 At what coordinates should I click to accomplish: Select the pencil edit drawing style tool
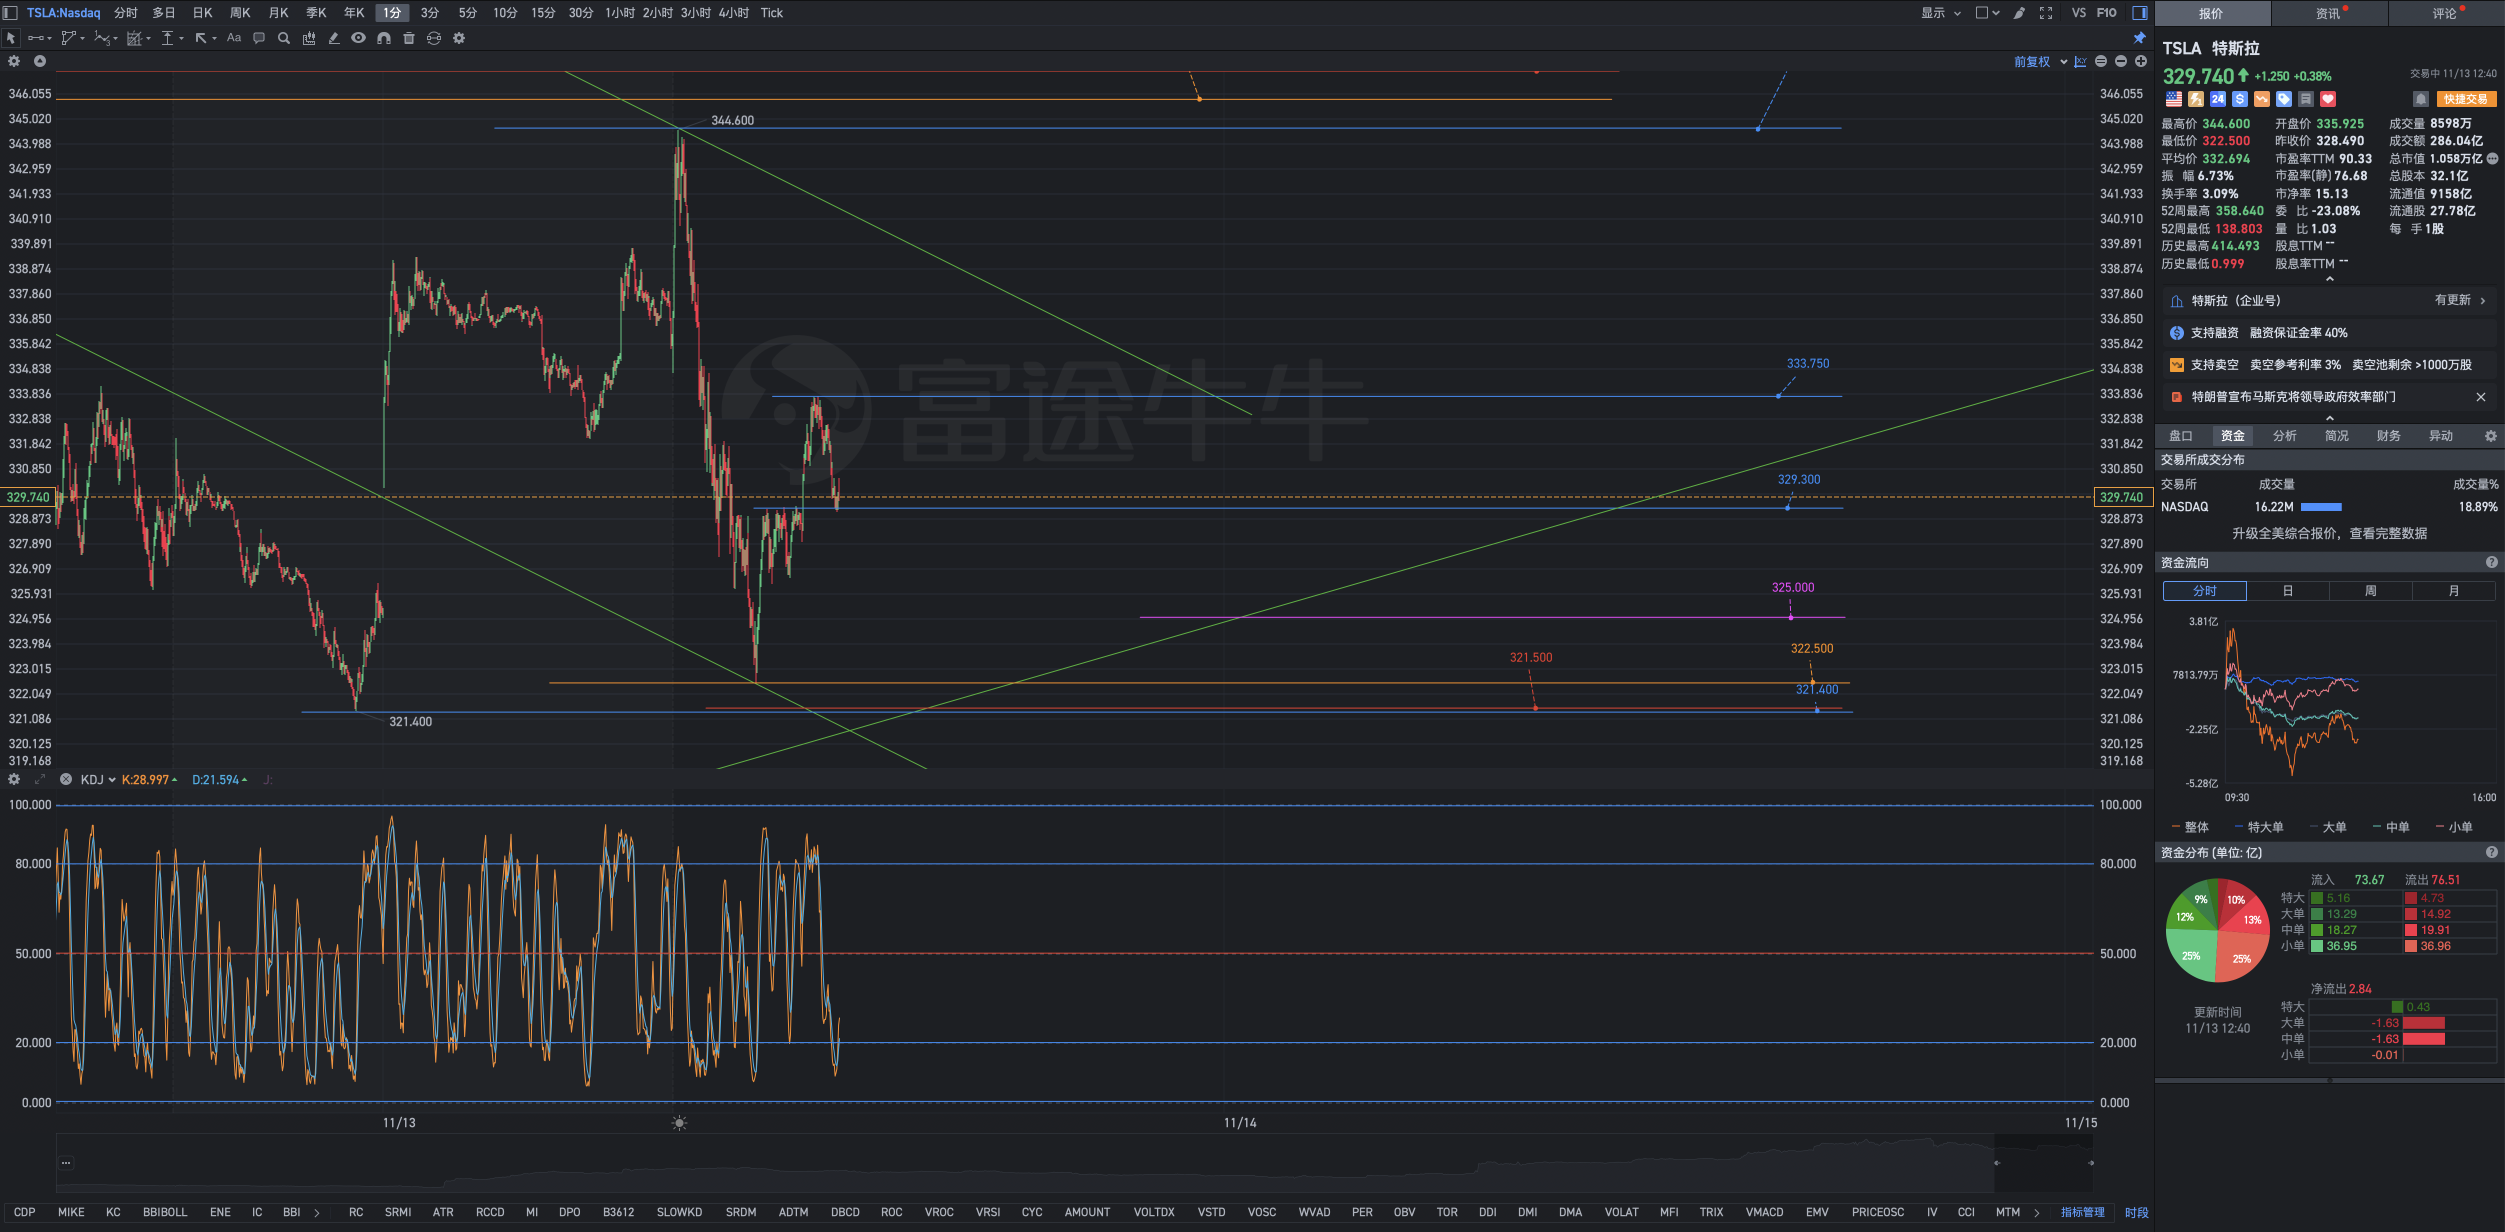point(334,38)
